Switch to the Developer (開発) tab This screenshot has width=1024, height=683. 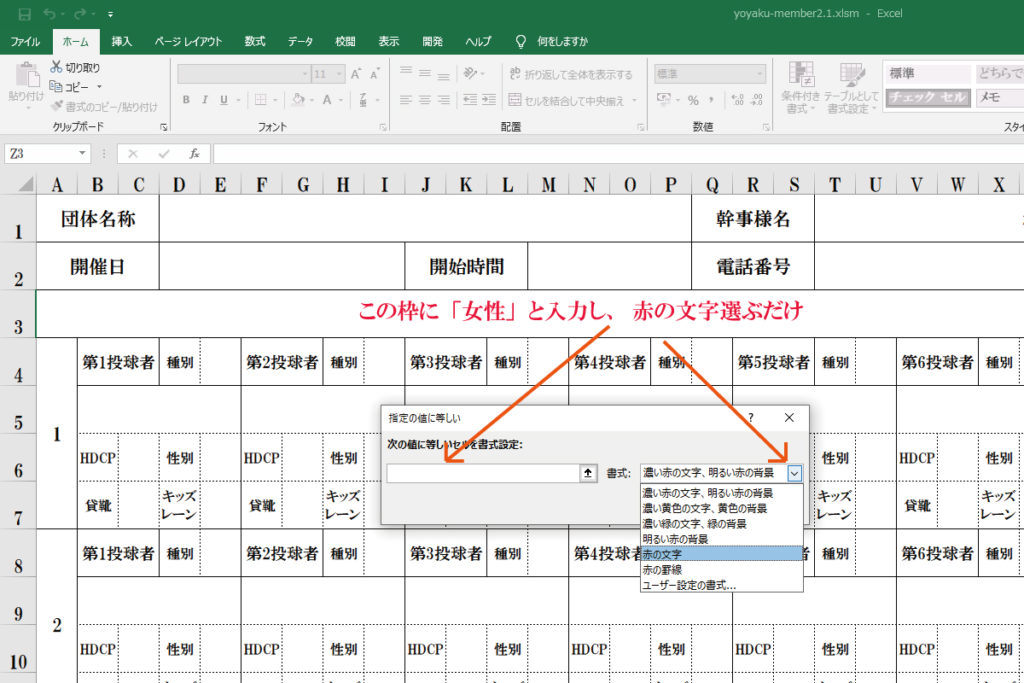click(x=432, y=41)
